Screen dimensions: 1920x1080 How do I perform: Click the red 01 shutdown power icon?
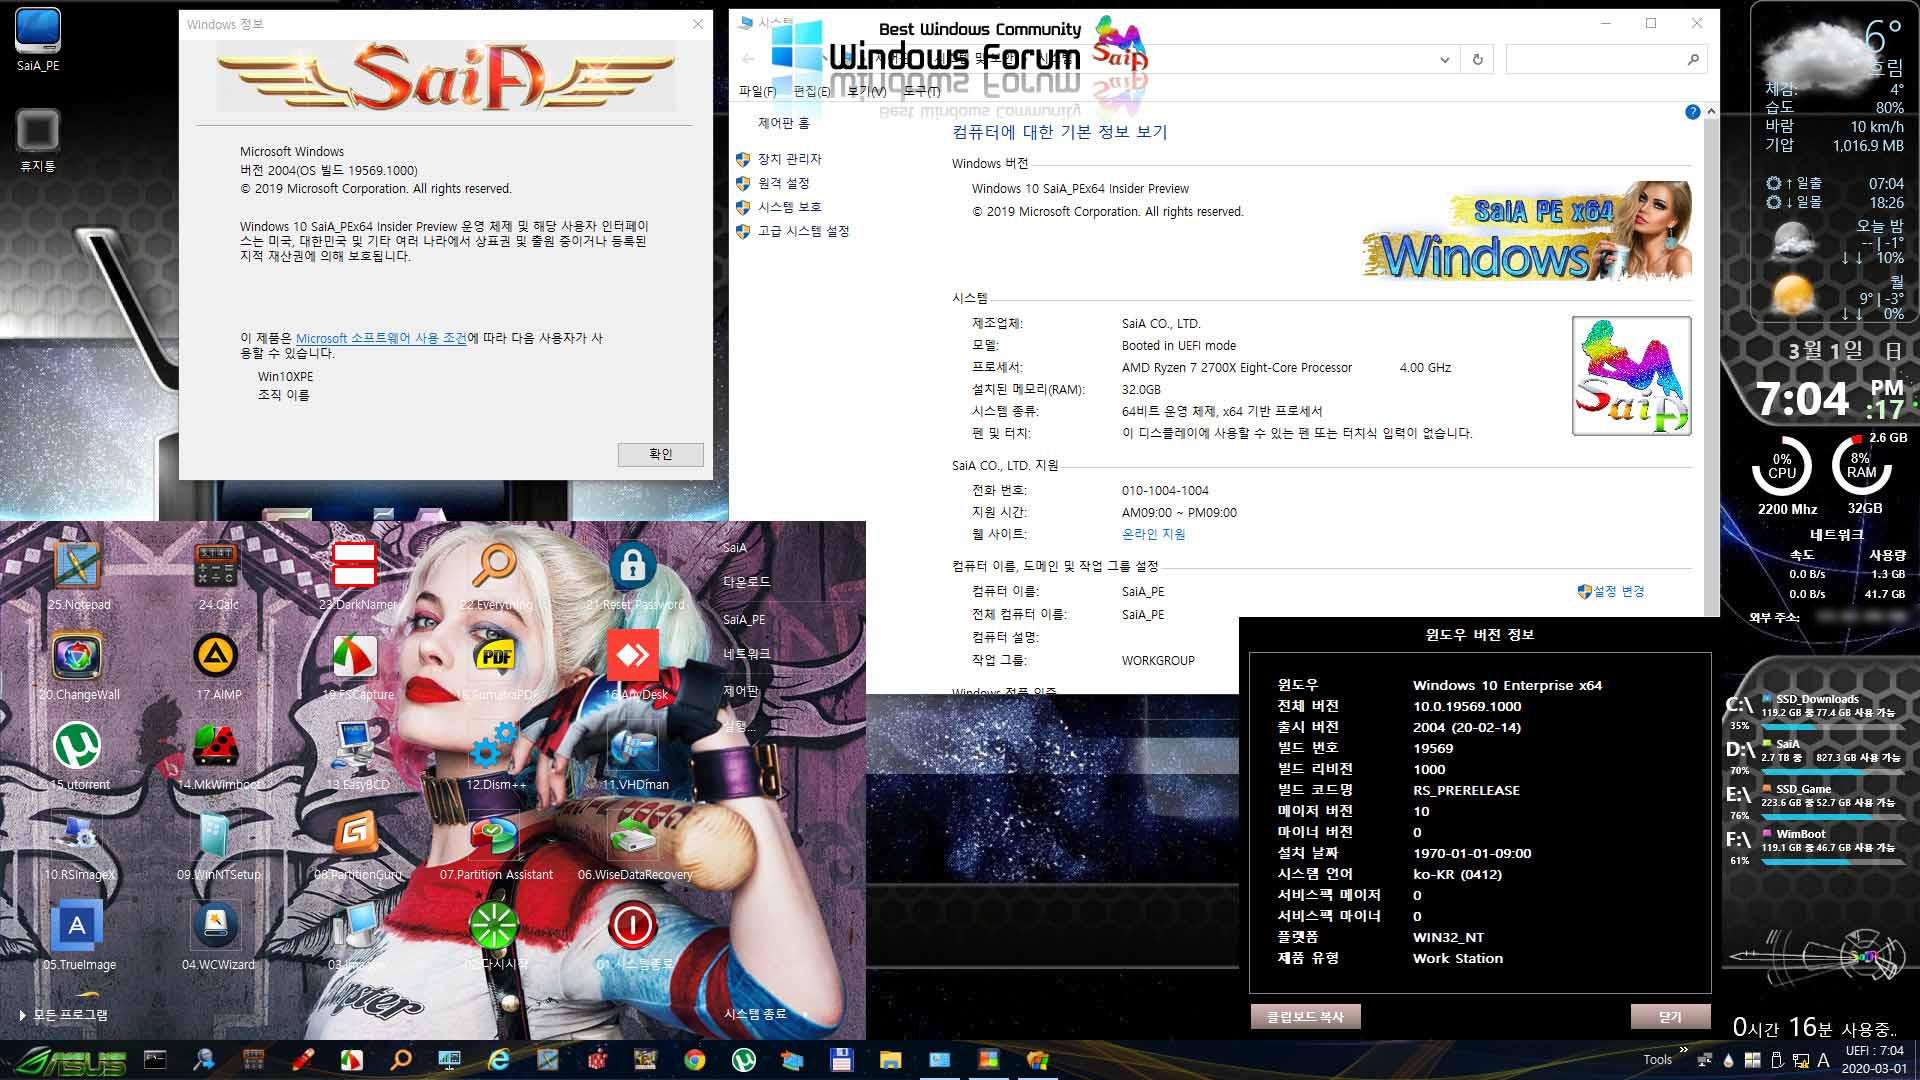(x=633, y=926)
